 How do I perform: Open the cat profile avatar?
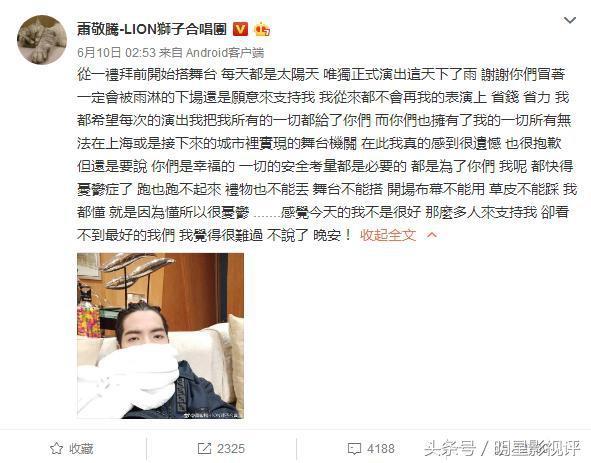pyautogui.click(x=42, y=40)
